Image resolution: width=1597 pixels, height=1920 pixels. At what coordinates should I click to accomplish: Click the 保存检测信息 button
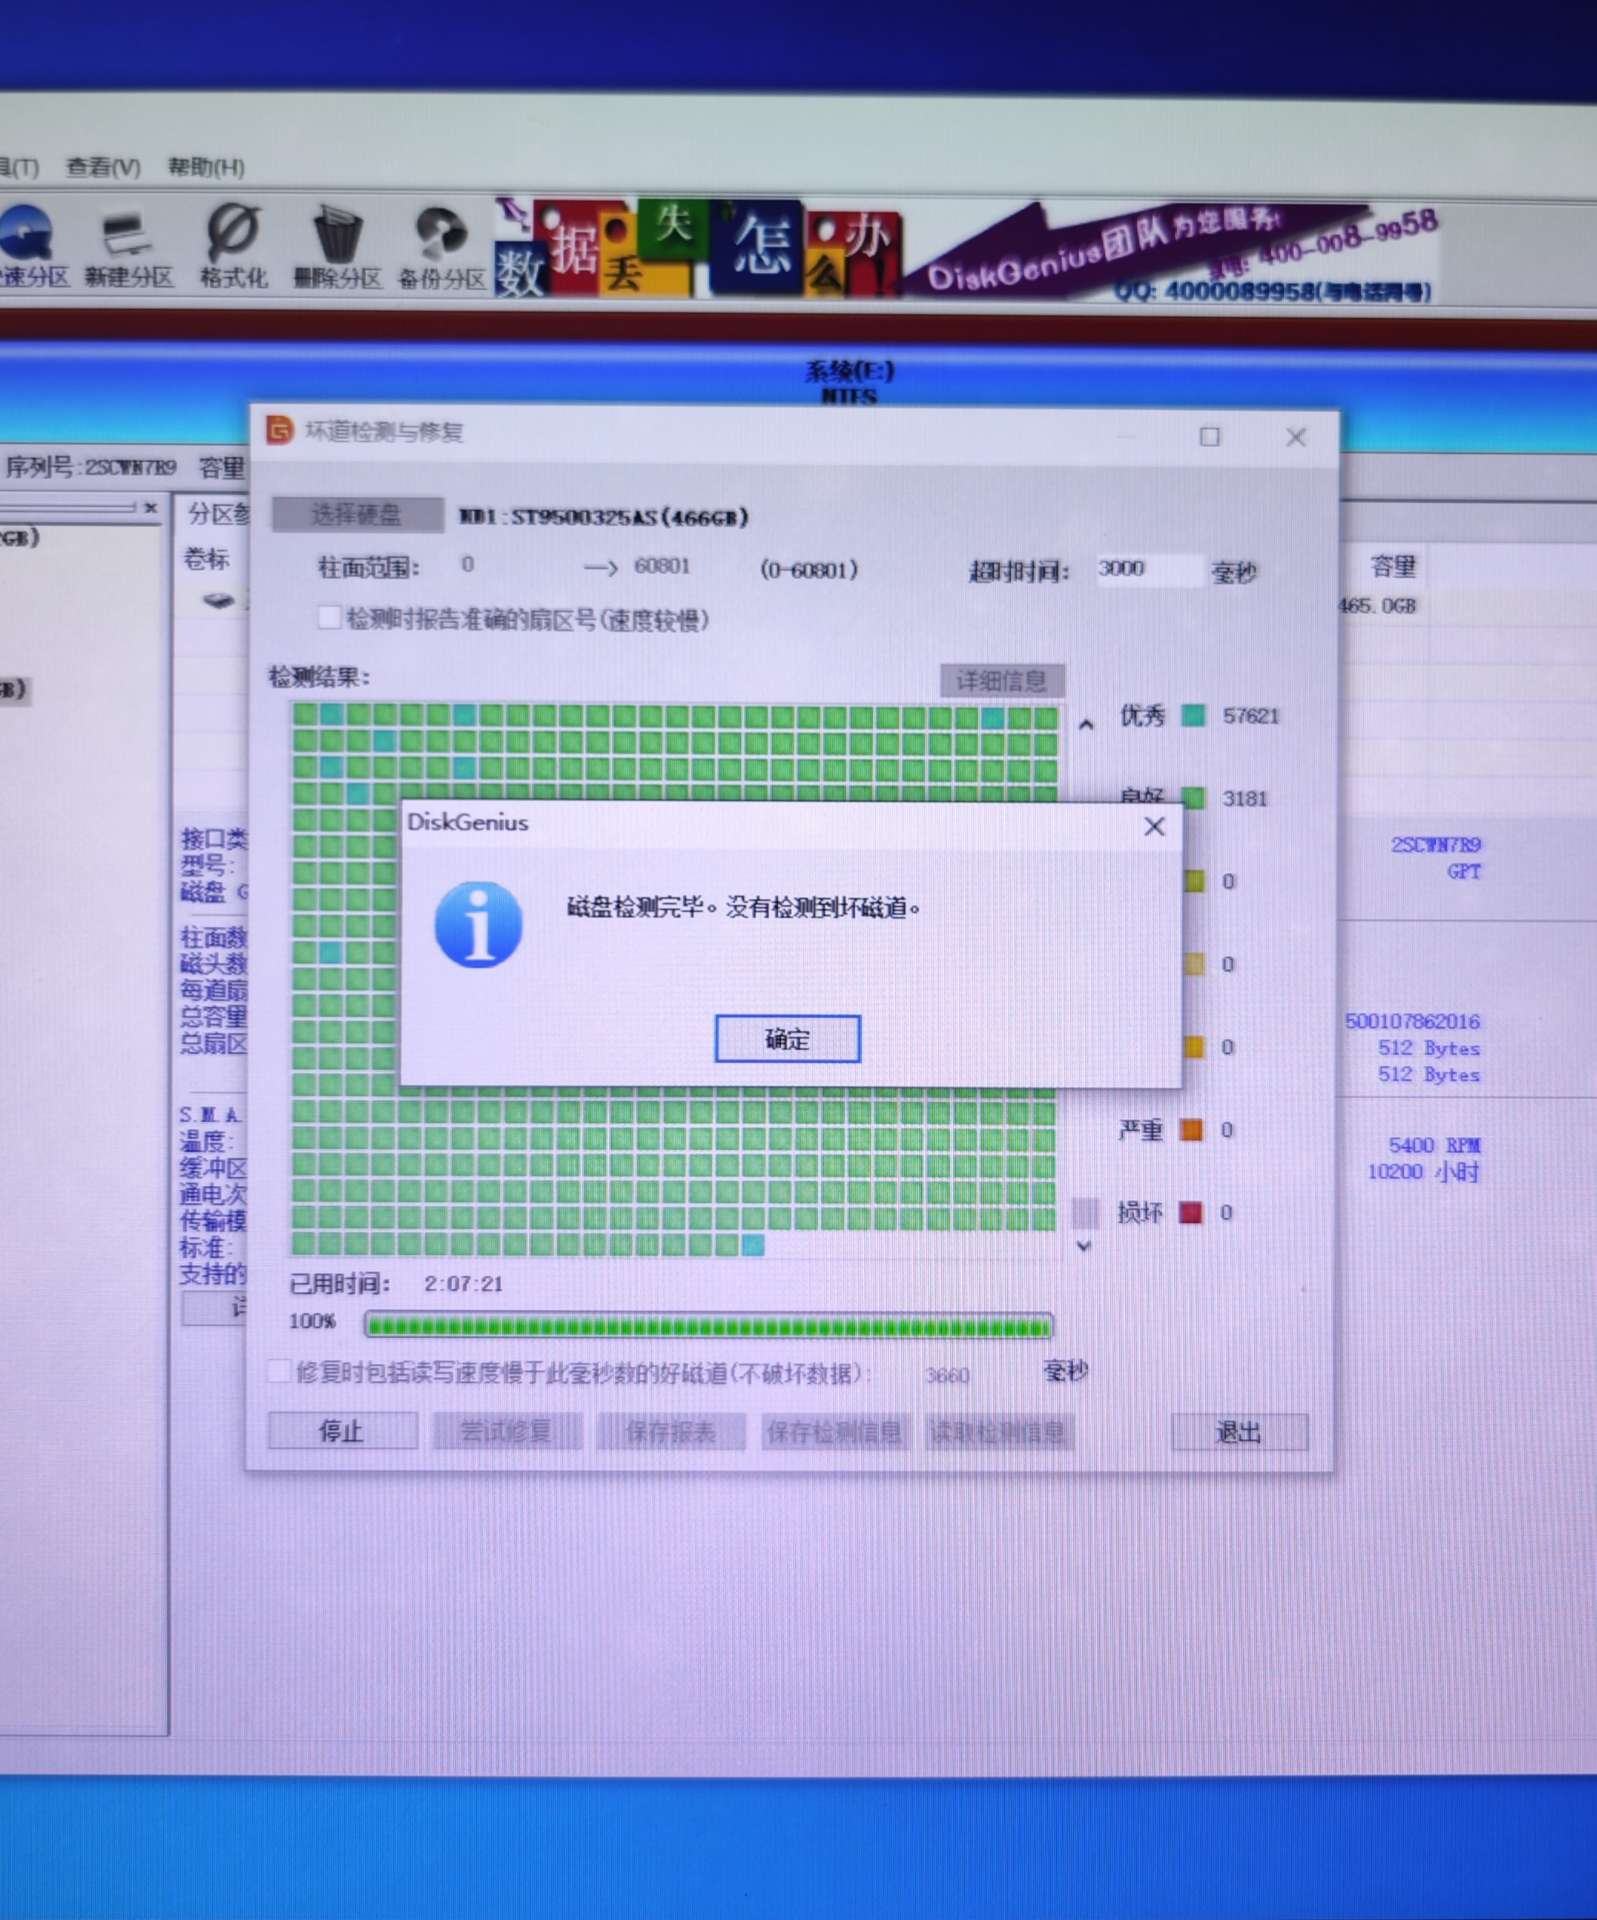point(835,1433)
